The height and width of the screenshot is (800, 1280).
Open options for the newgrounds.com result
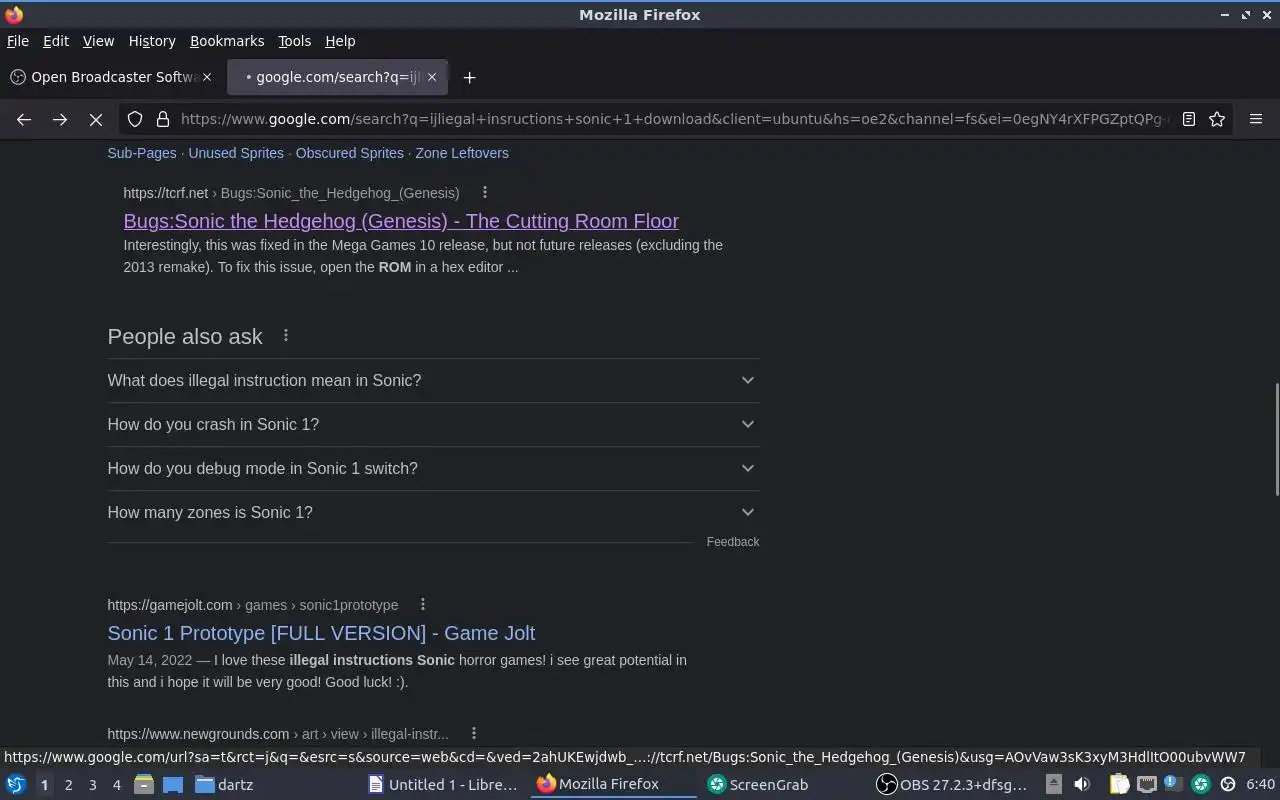coord(474,733)
